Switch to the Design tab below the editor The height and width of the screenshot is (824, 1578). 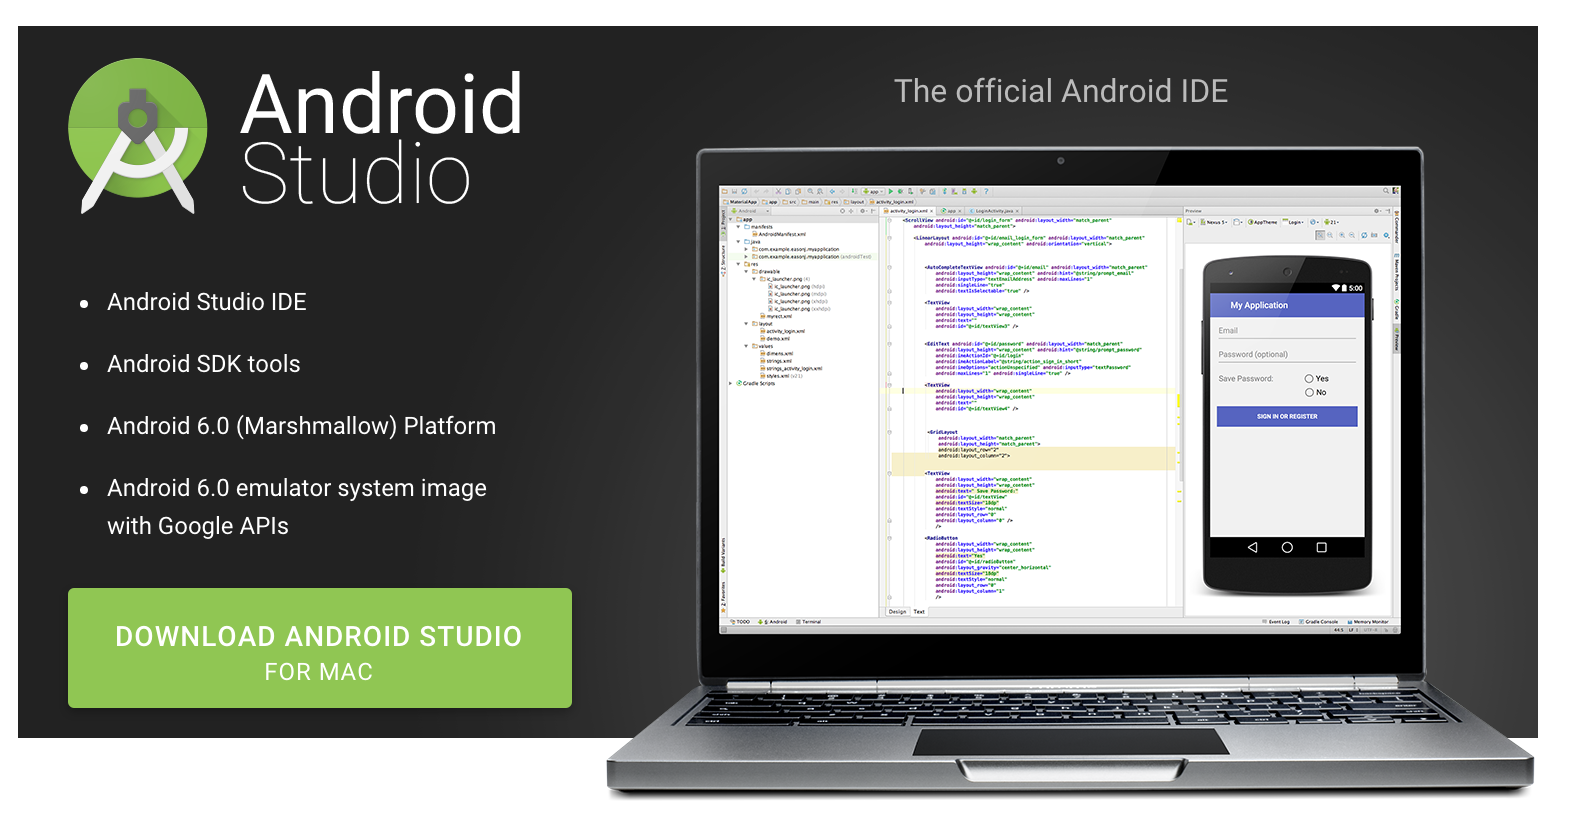(897, 611)
